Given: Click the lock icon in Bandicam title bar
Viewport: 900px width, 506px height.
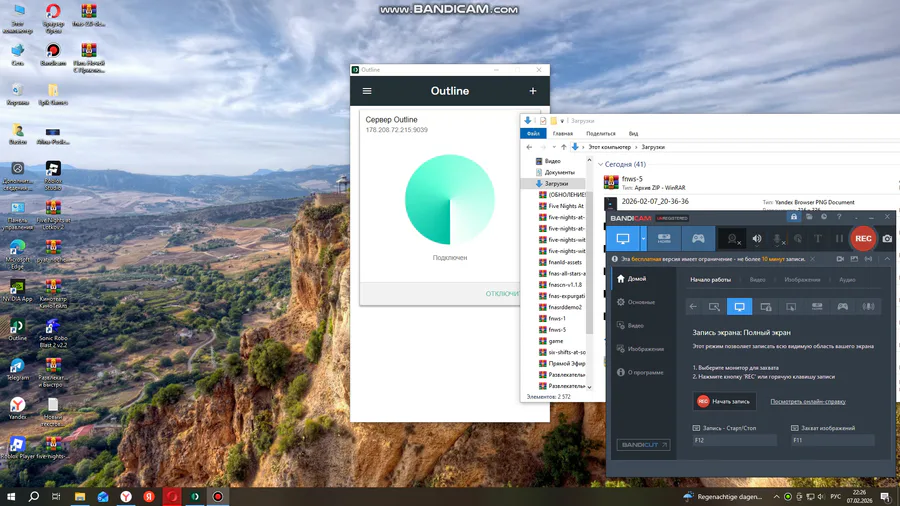Looking at the screenshot, I should pos(794,217).
